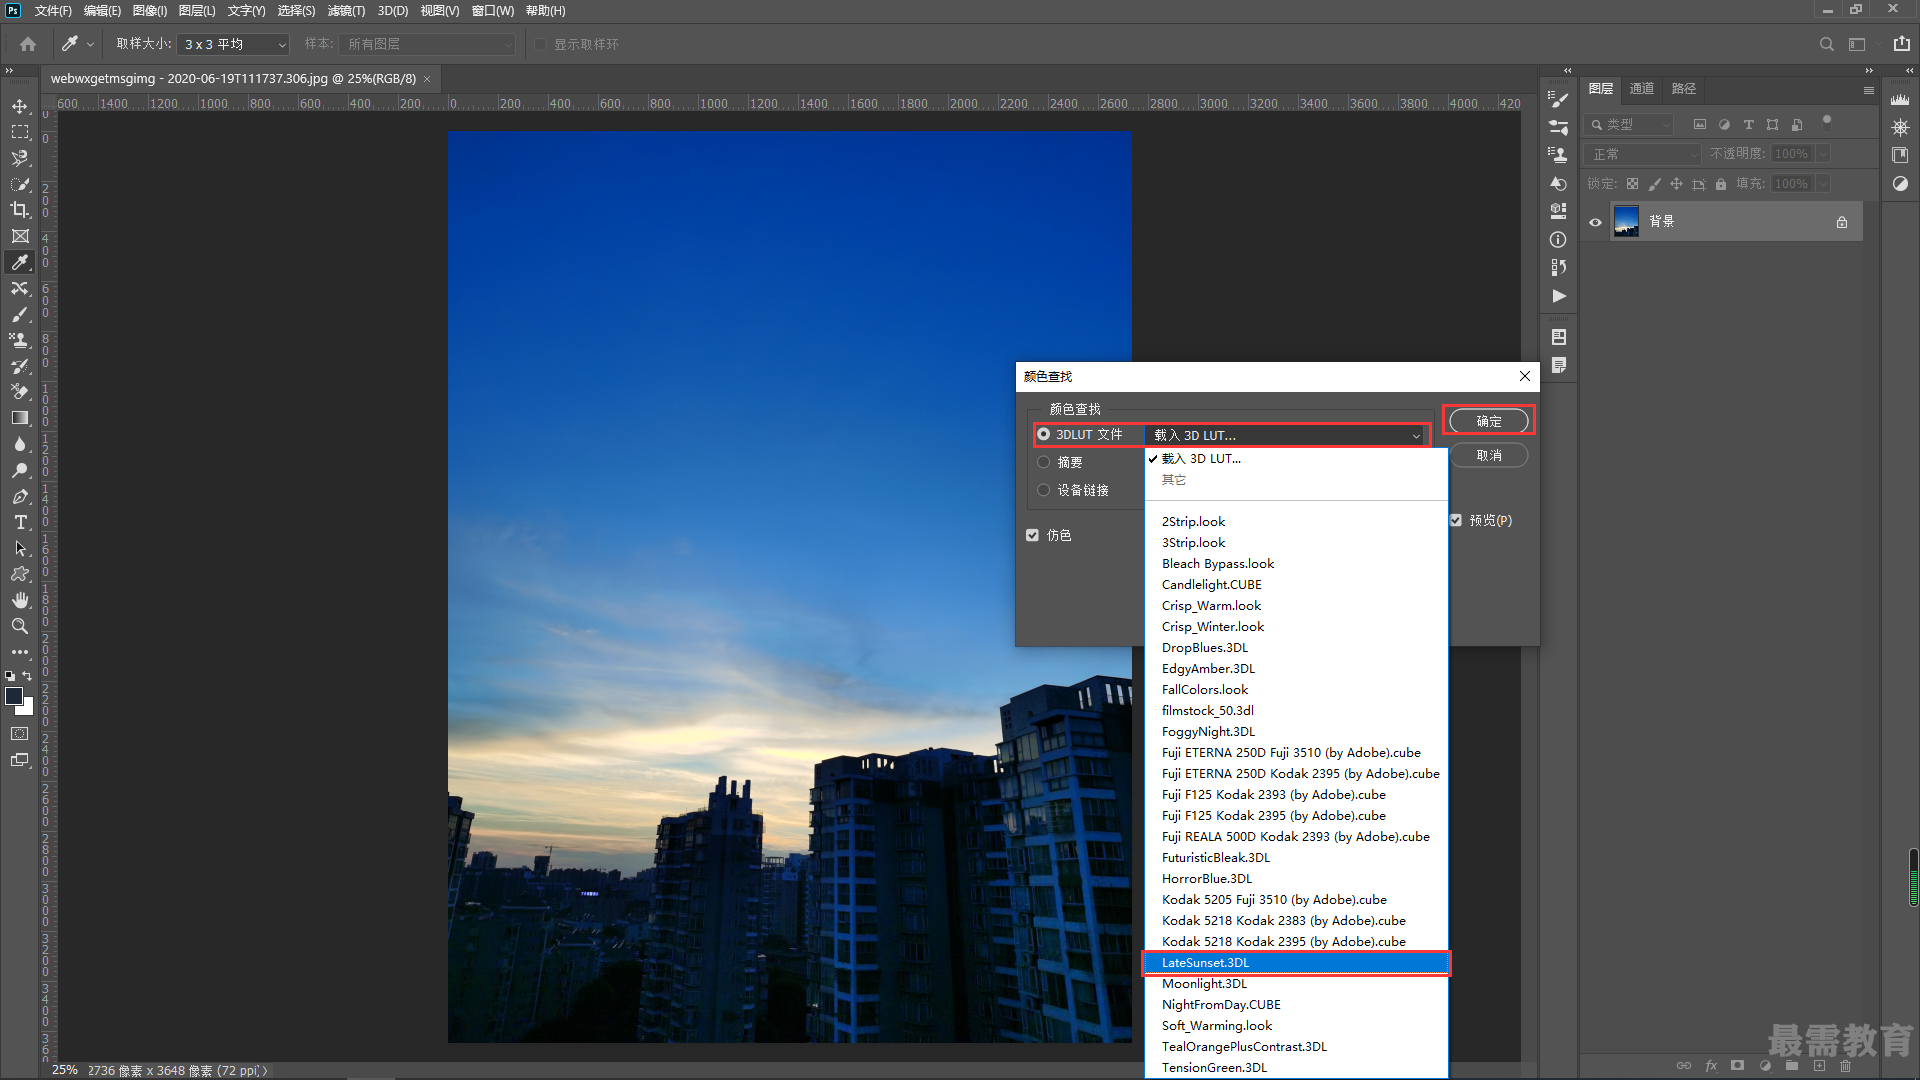Choose Candlelight.CUBE from the list

[1296, 585]
